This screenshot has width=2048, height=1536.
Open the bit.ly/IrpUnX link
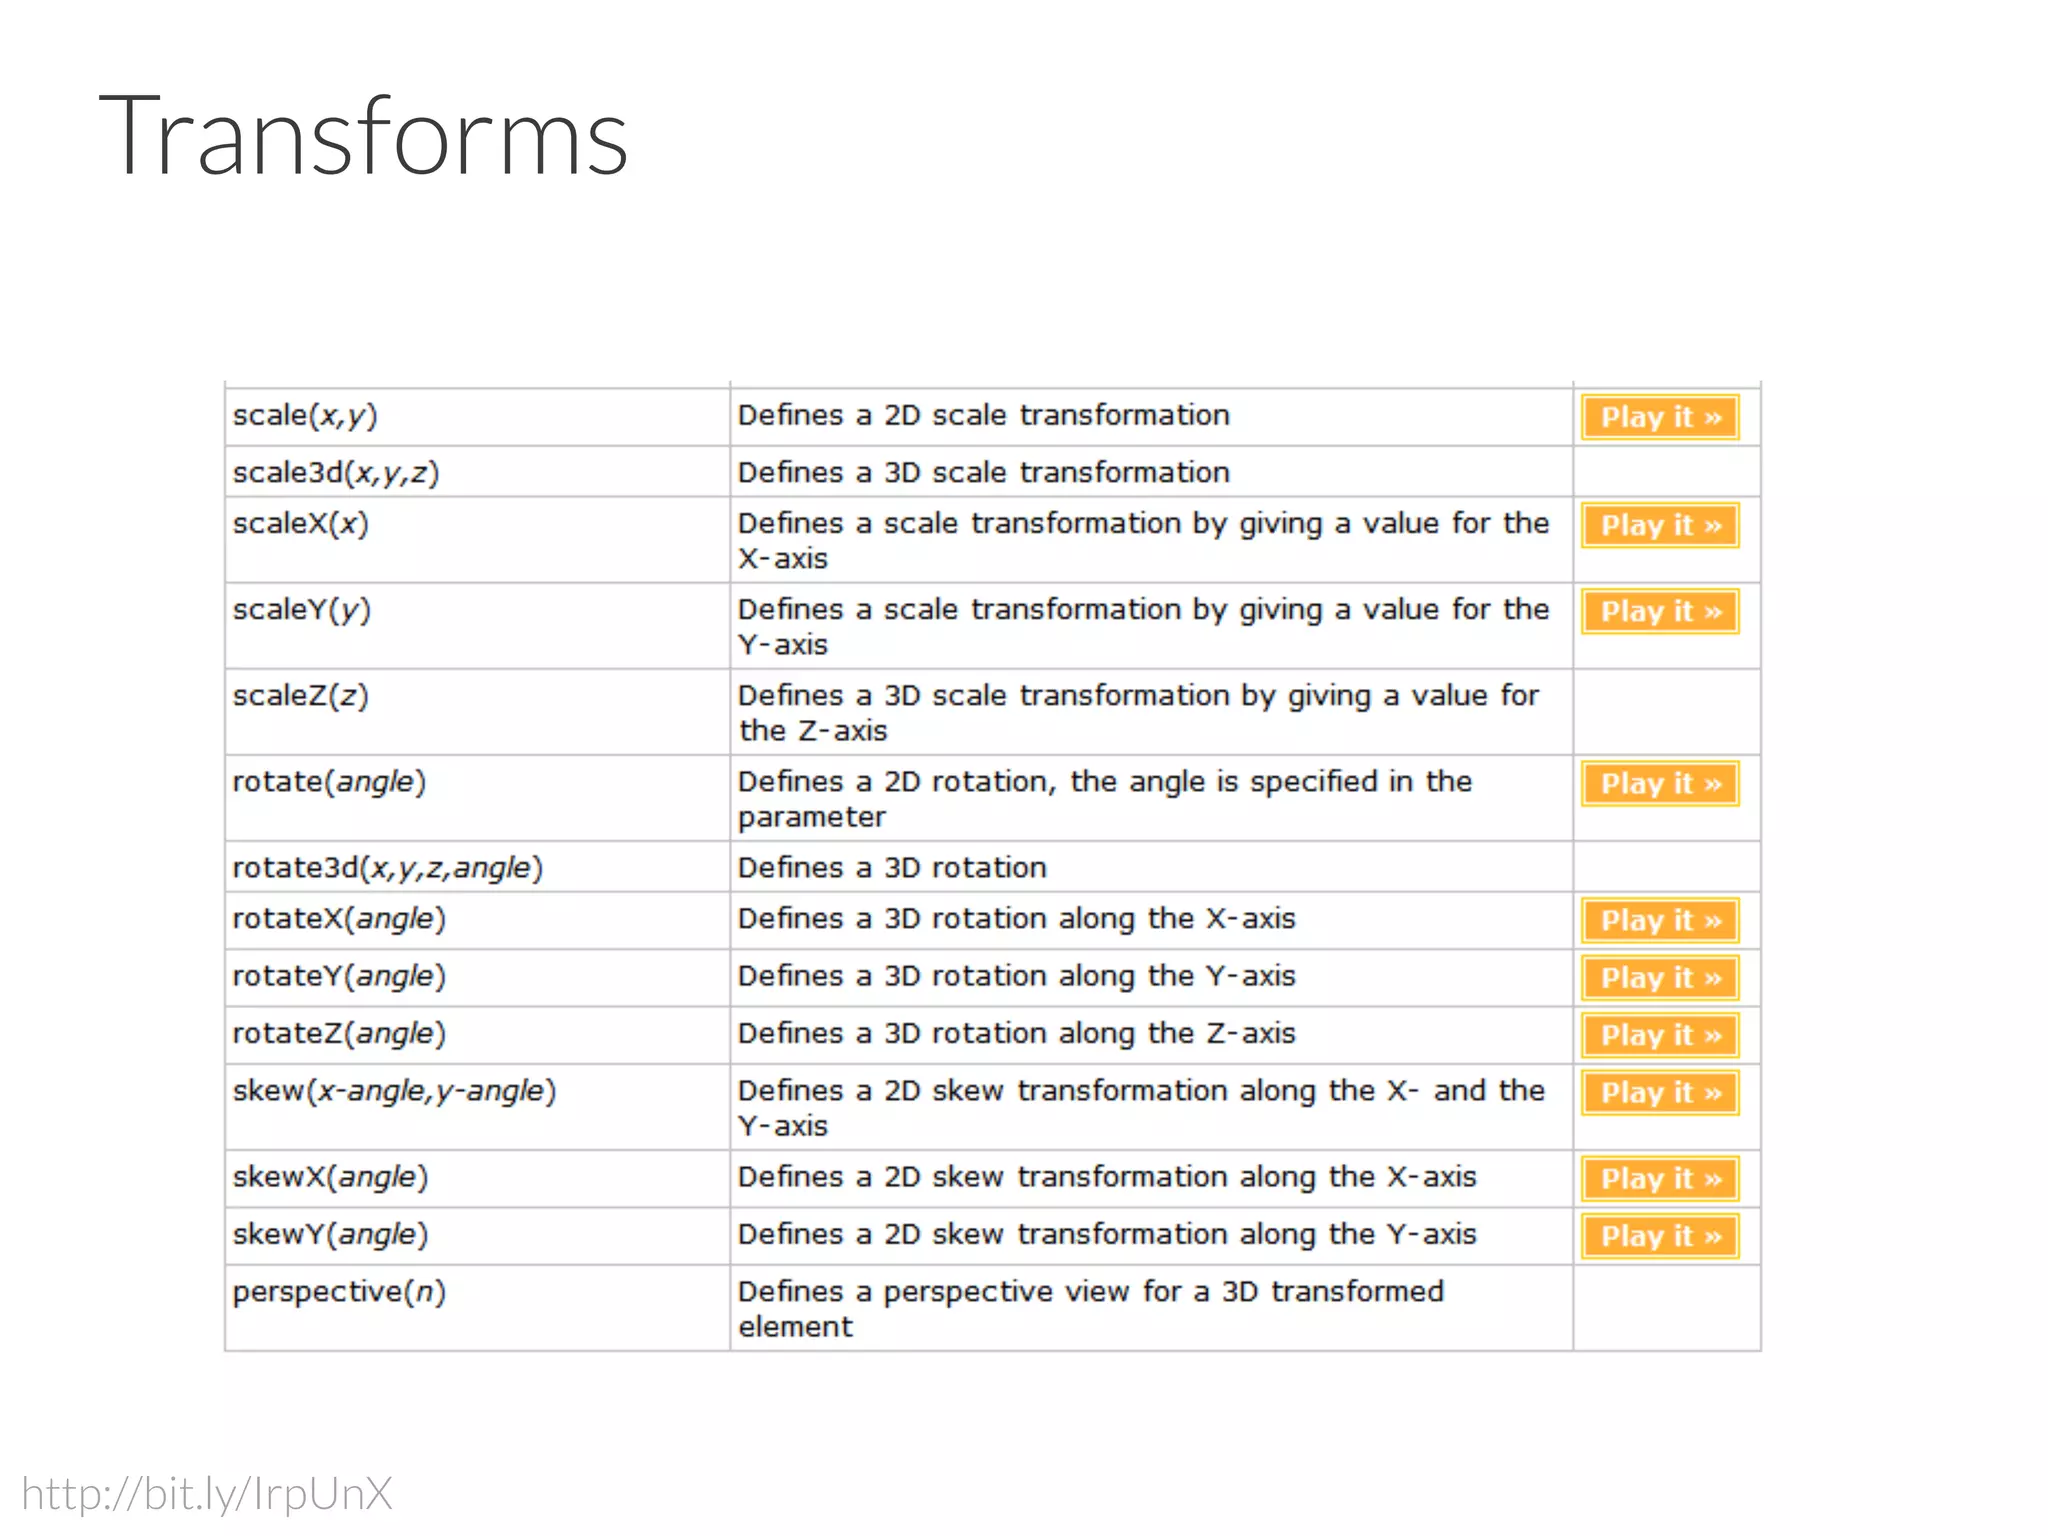tap(207, 1494)
